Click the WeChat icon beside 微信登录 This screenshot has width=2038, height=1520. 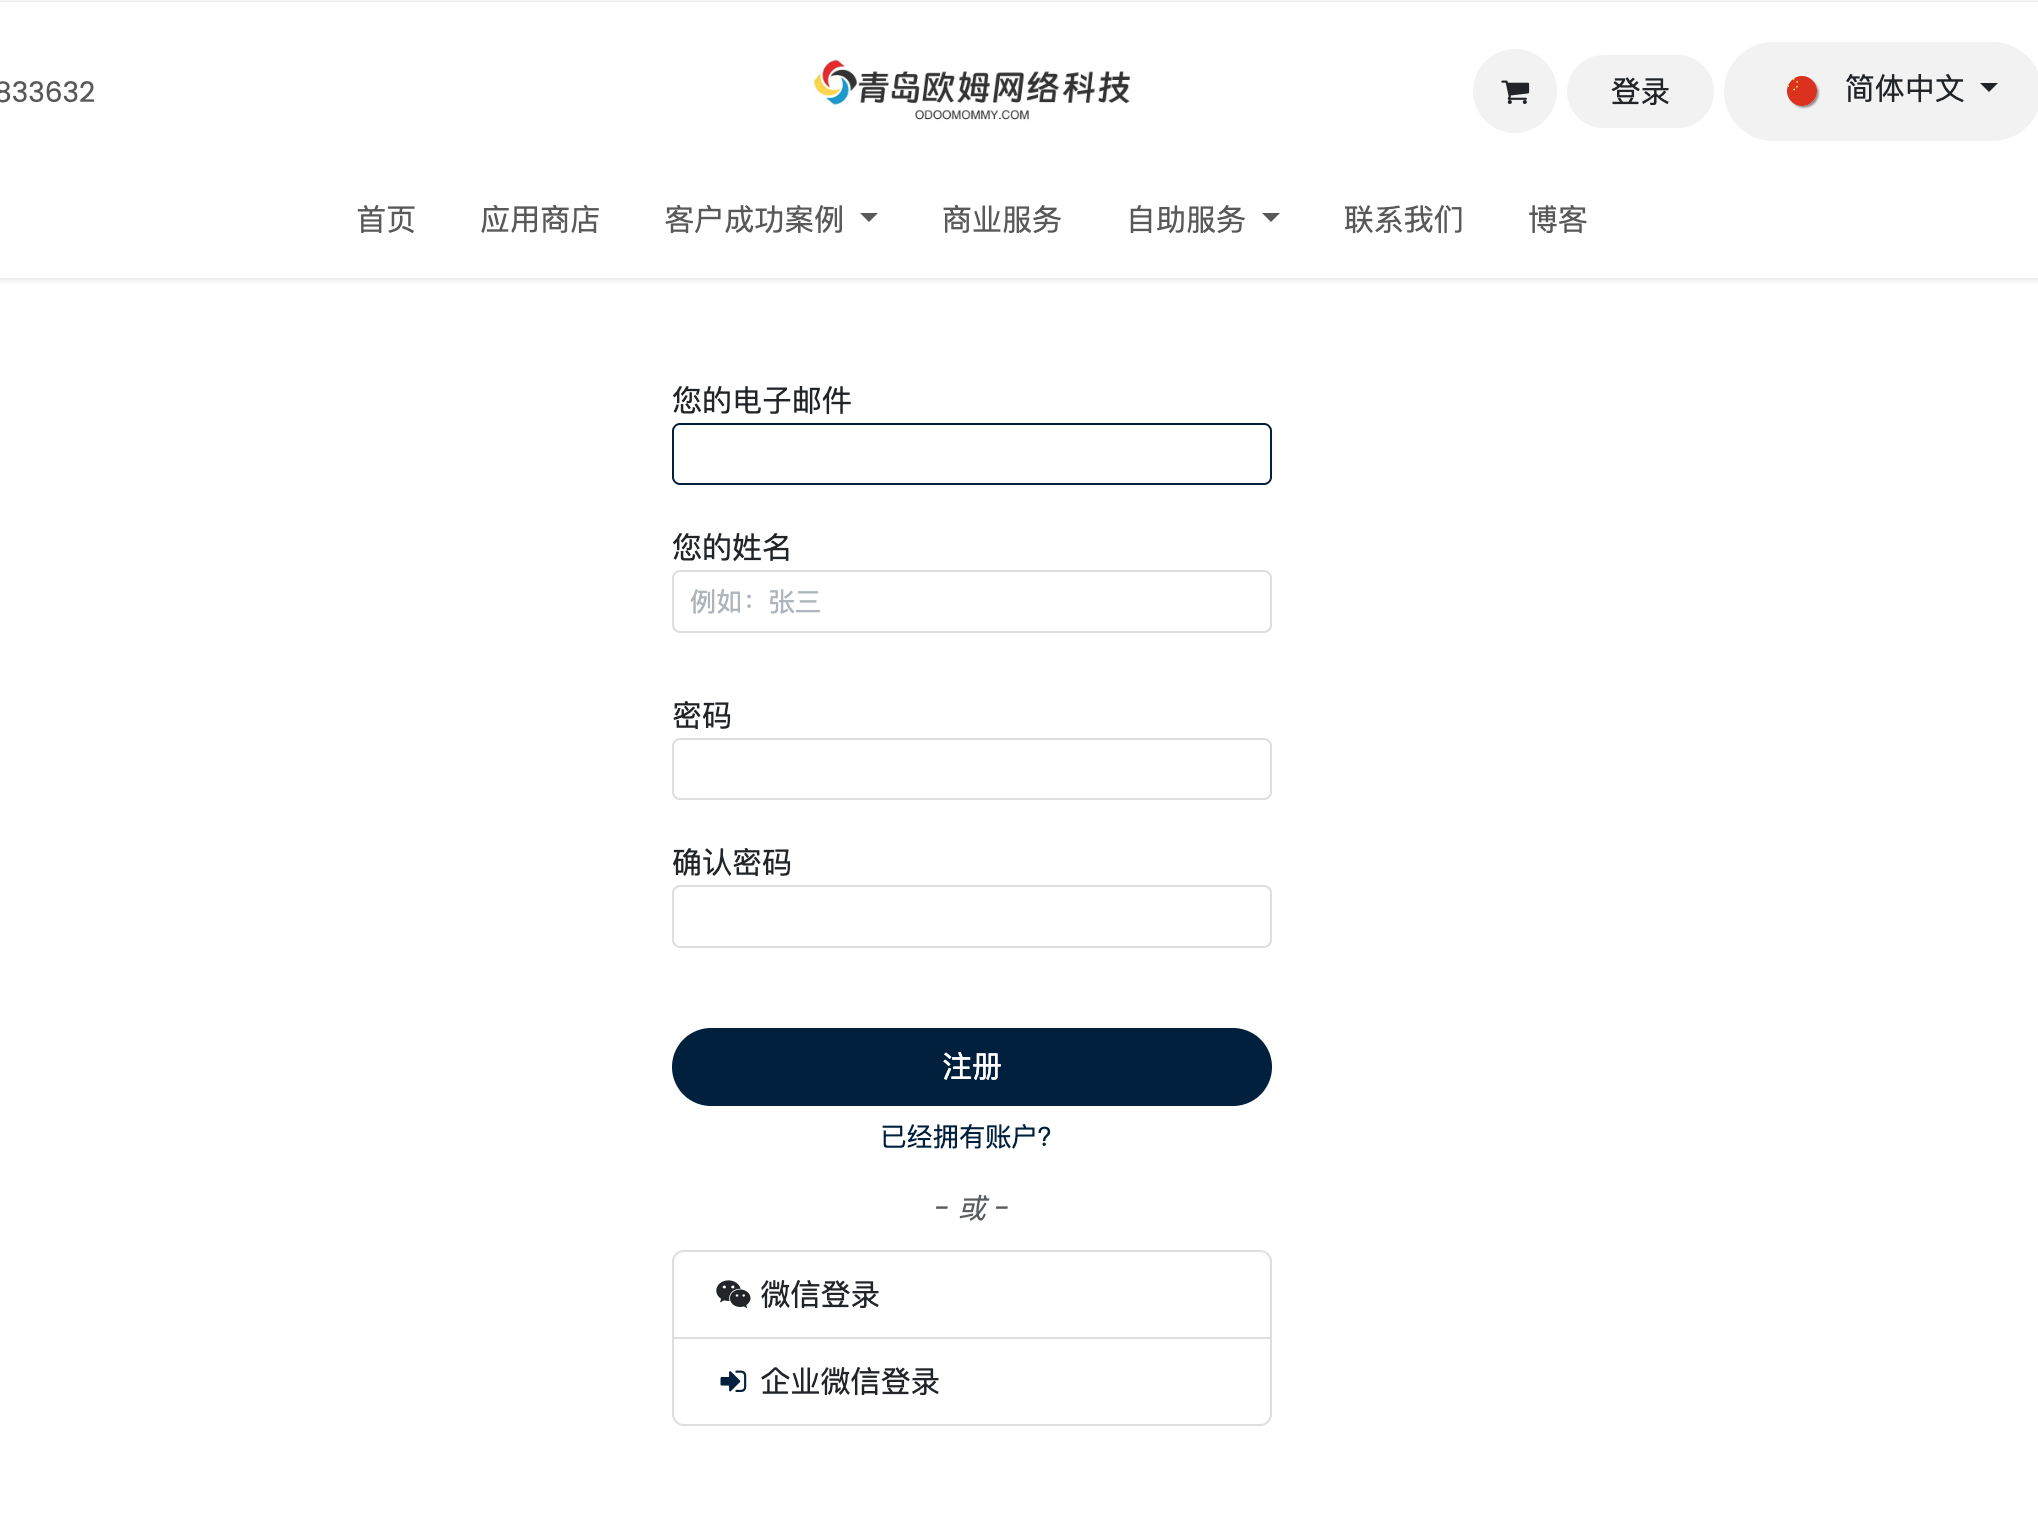733,1293
